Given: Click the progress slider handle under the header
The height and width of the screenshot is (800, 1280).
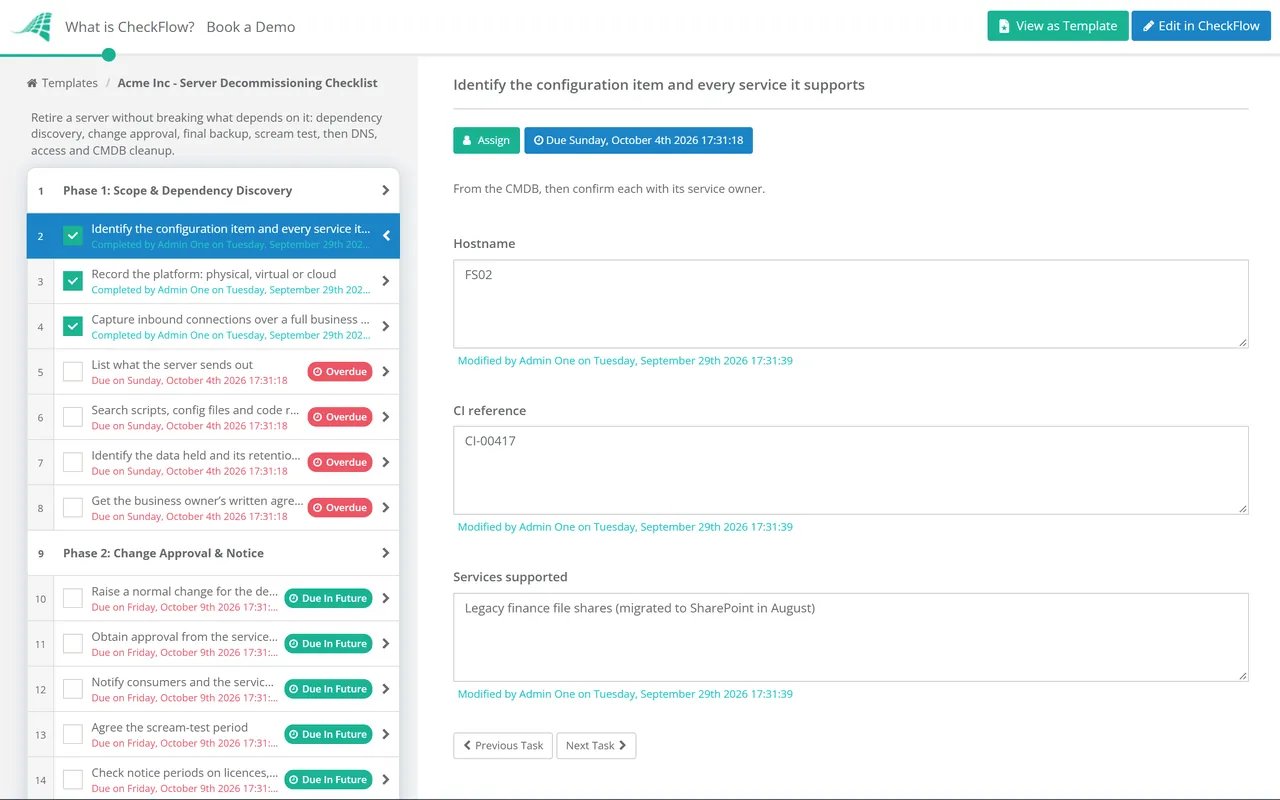Looking at the screenshot, I should [109, 55].
